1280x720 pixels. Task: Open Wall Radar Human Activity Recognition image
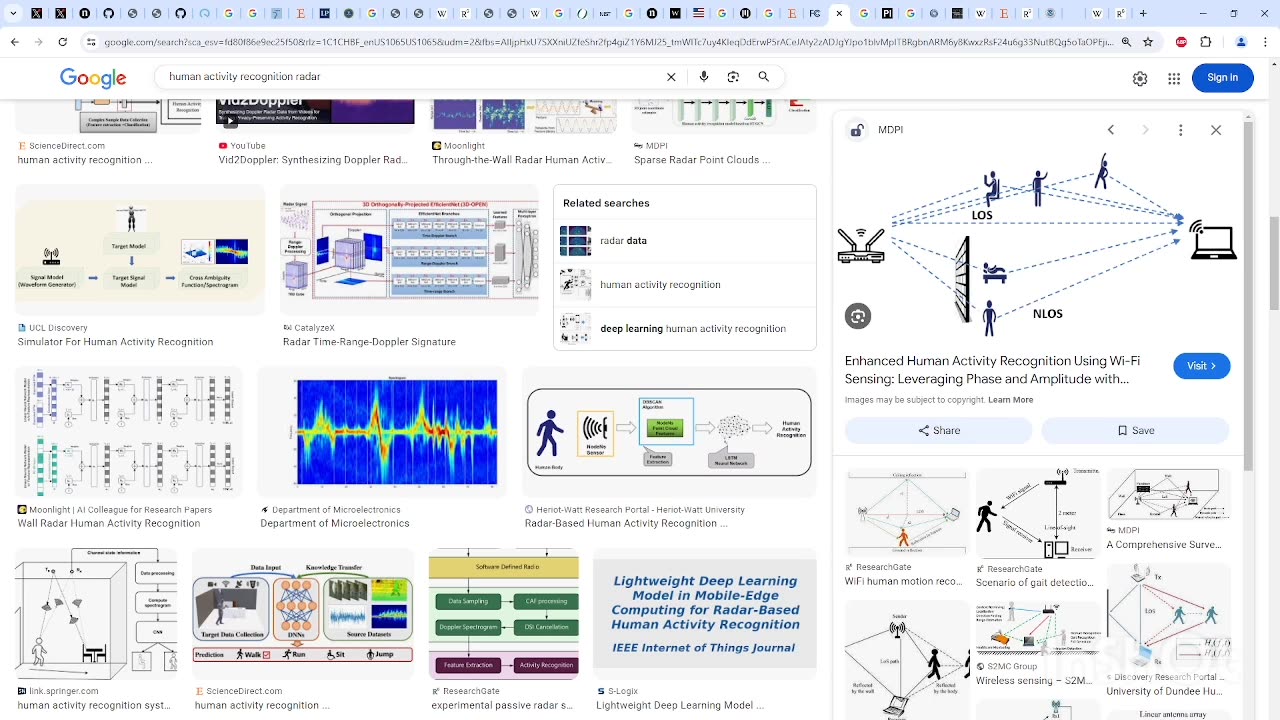point(129,432)
